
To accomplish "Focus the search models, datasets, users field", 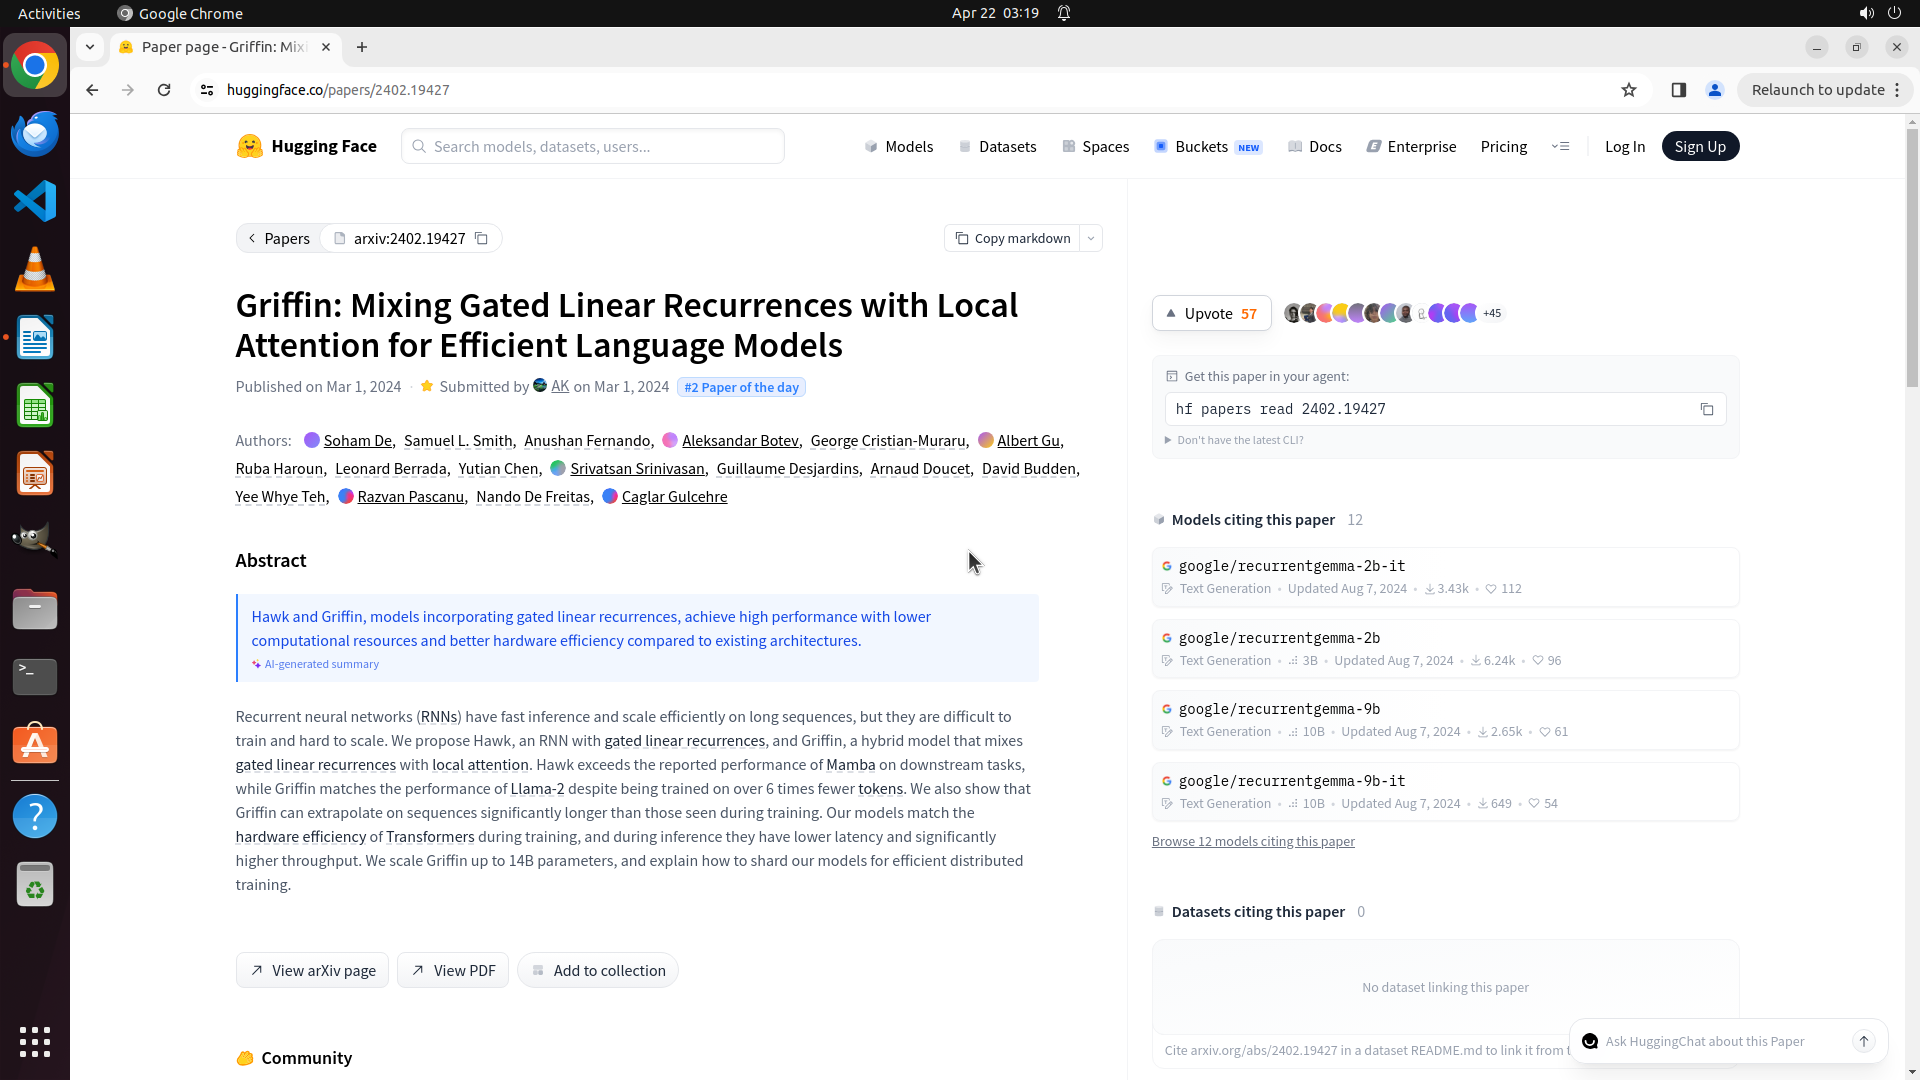I will pos(593,146).
